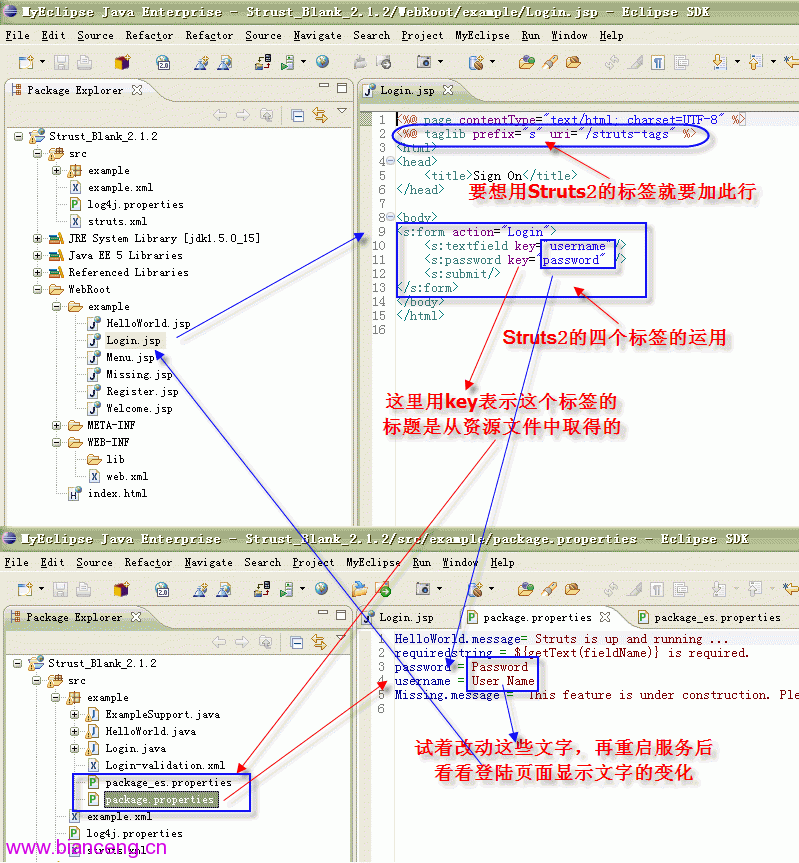
Task: Expand Java EE 5 Libraries node
Action: click(37, 255)
